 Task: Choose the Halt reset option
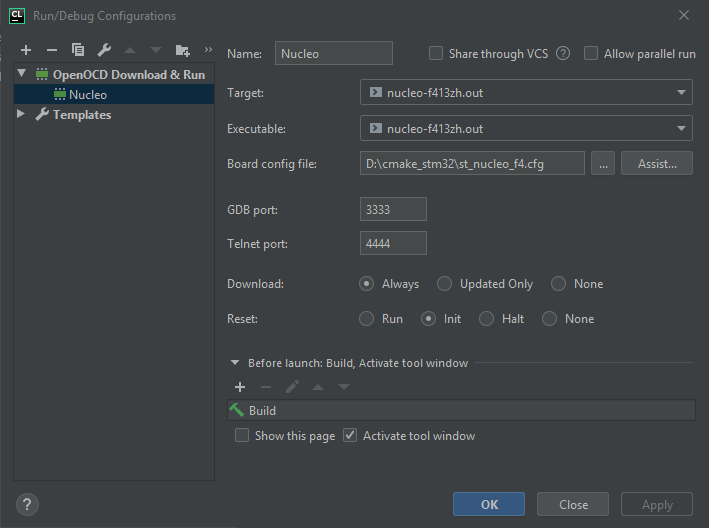pos(487,319)
